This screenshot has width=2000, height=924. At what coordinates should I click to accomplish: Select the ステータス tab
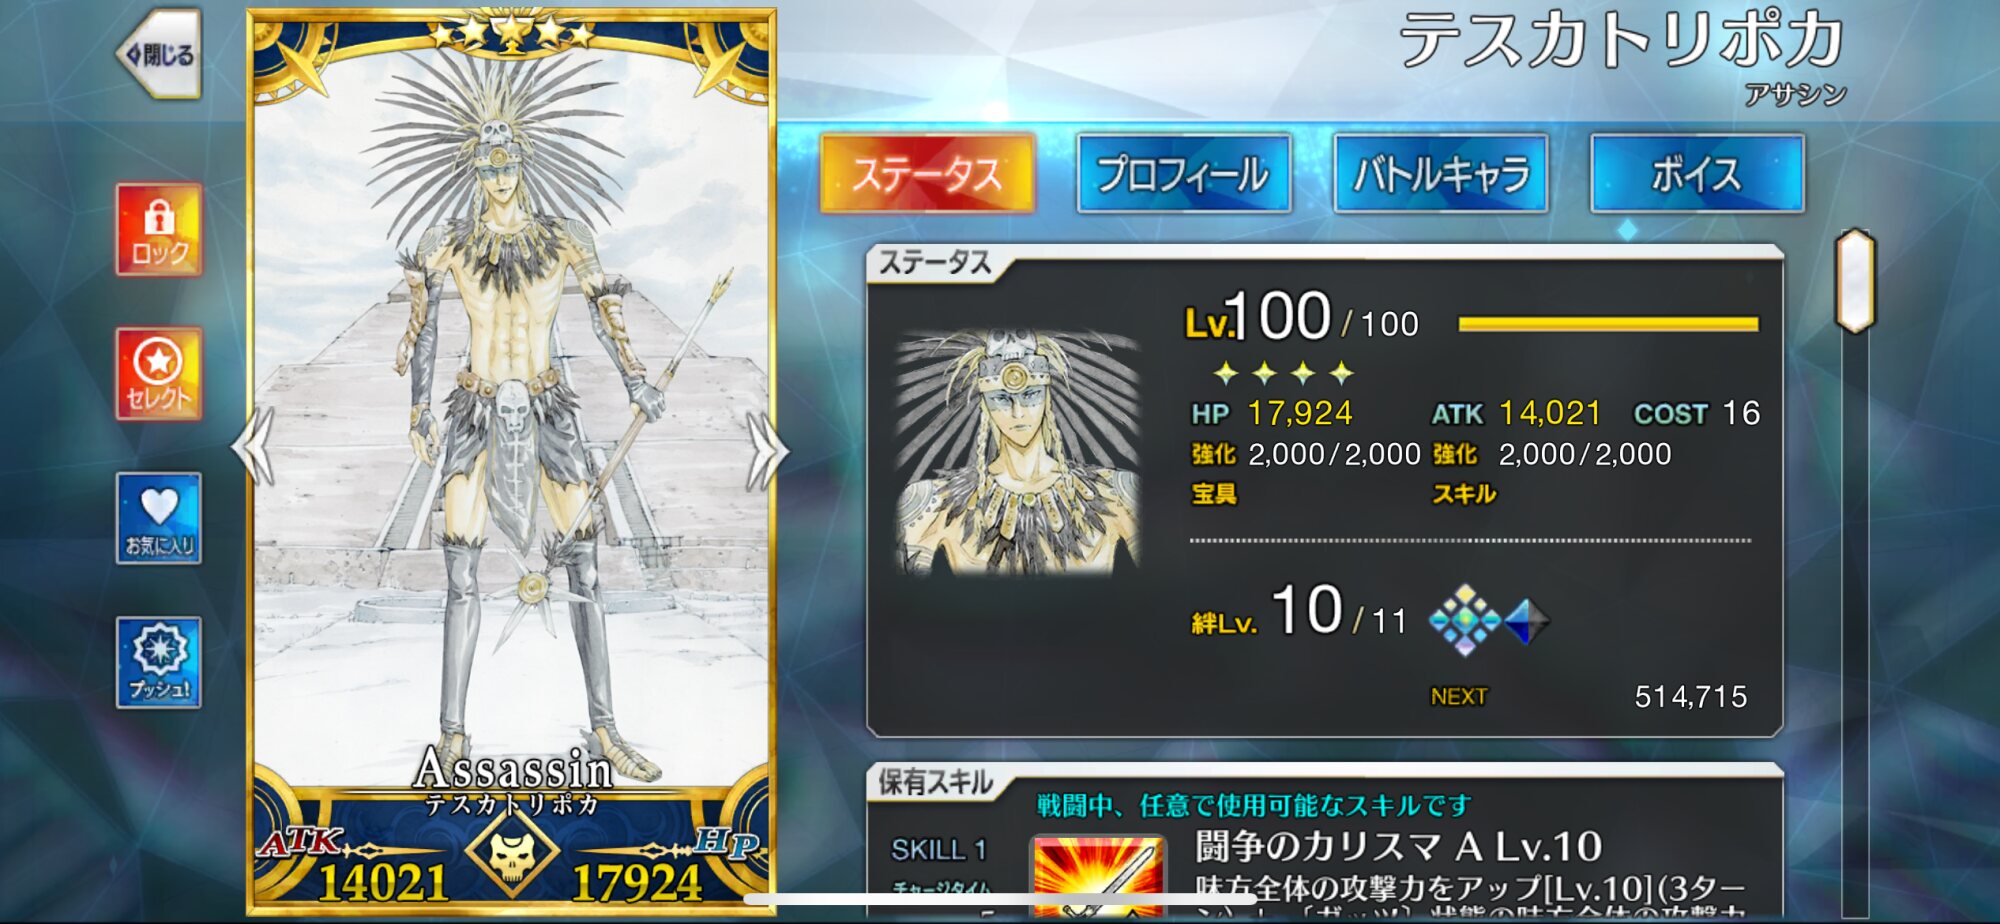point(927,174)
